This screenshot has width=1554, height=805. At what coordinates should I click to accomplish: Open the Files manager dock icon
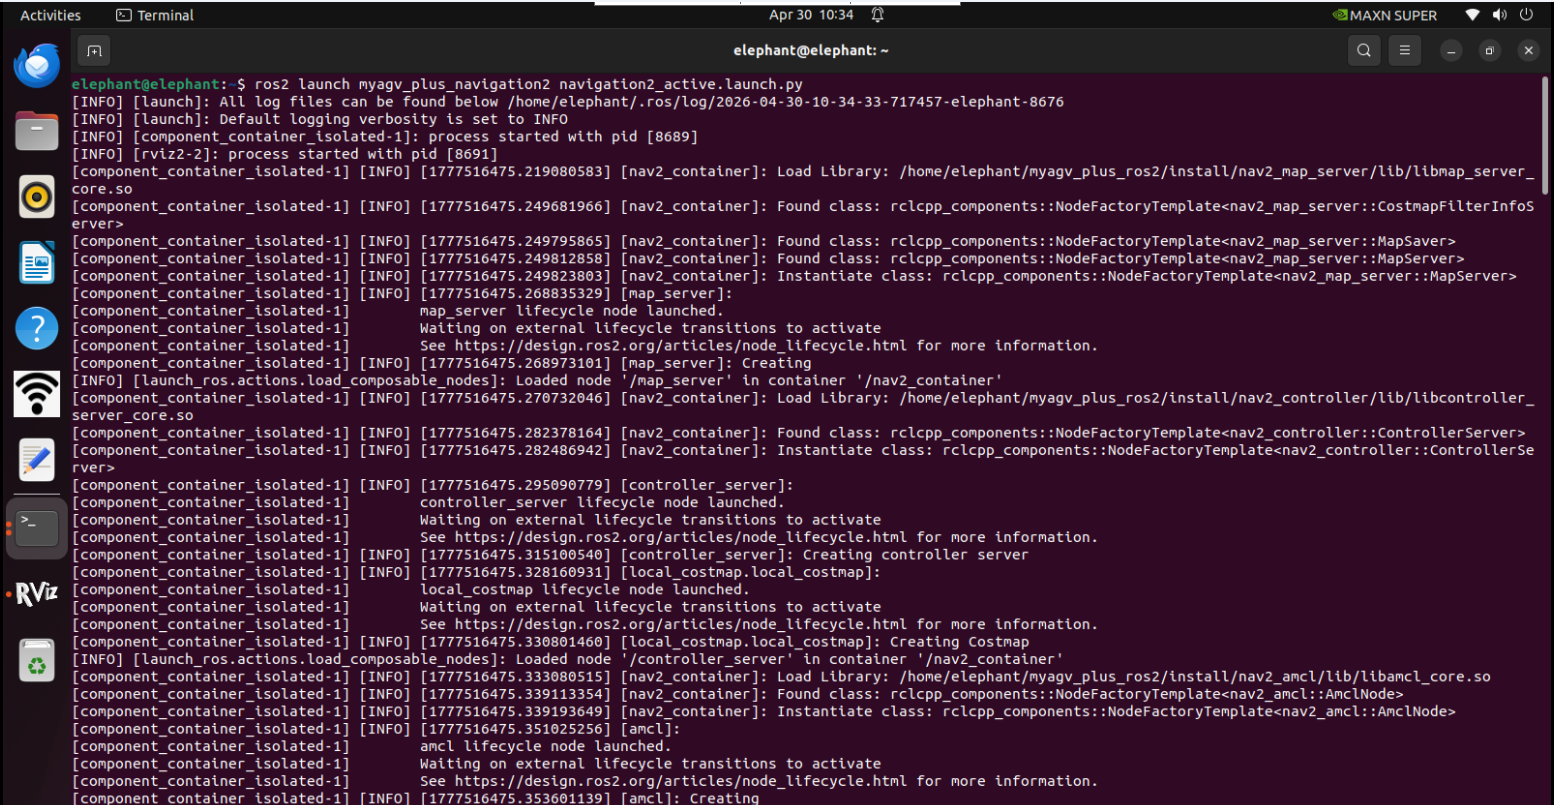37,131
